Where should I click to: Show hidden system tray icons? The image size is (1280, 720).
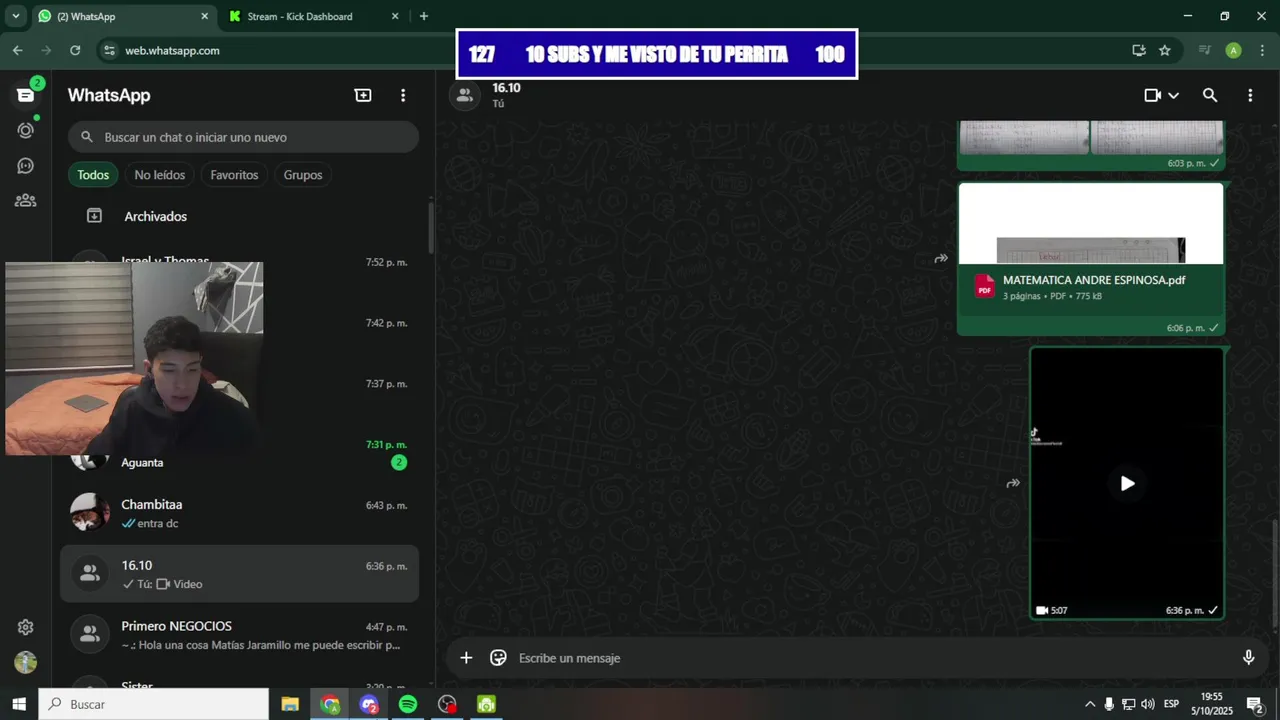click(1090, 704)
